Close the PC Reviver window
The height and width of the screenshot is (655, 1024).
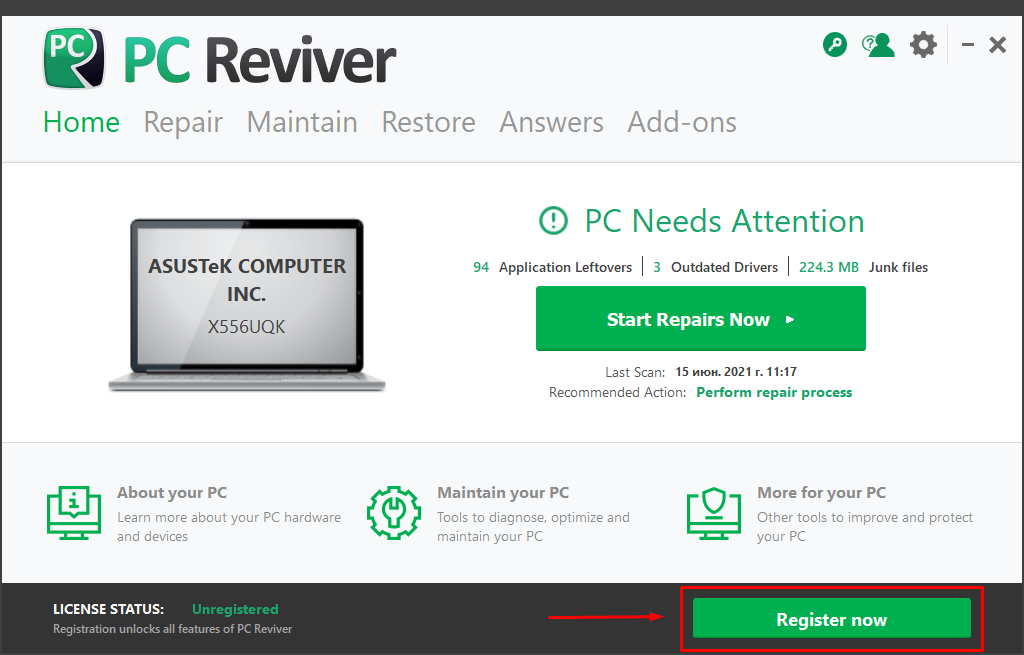(997, 45)
